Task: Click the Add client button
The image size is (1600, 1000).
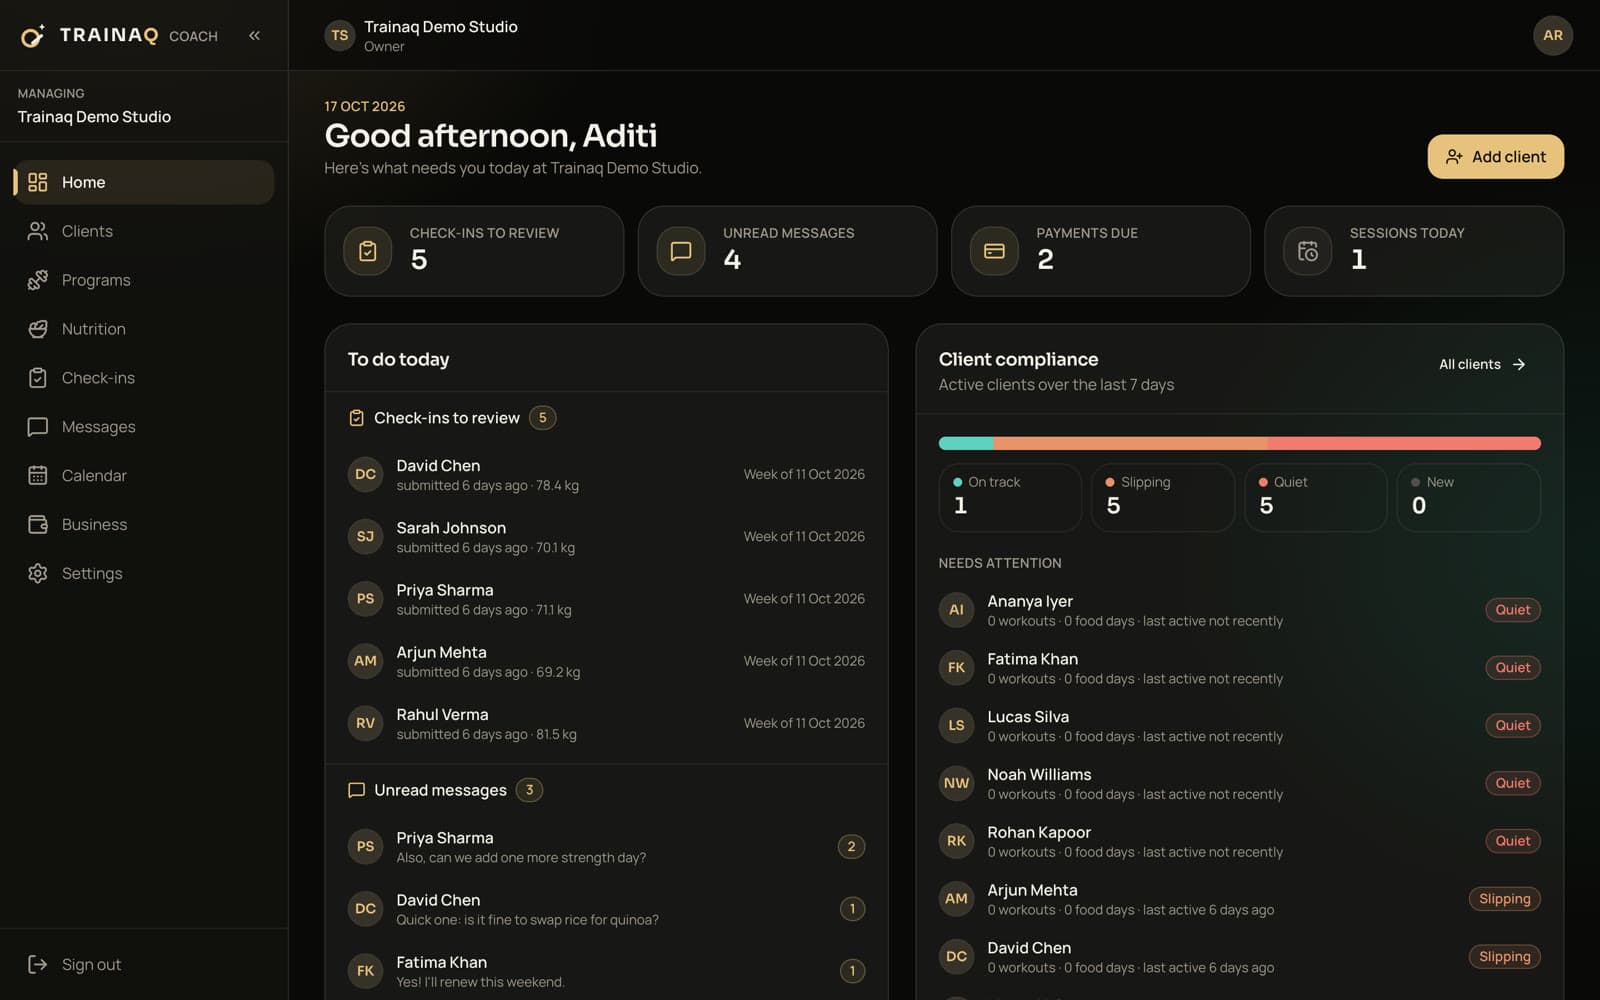Action: [1495, 157]
